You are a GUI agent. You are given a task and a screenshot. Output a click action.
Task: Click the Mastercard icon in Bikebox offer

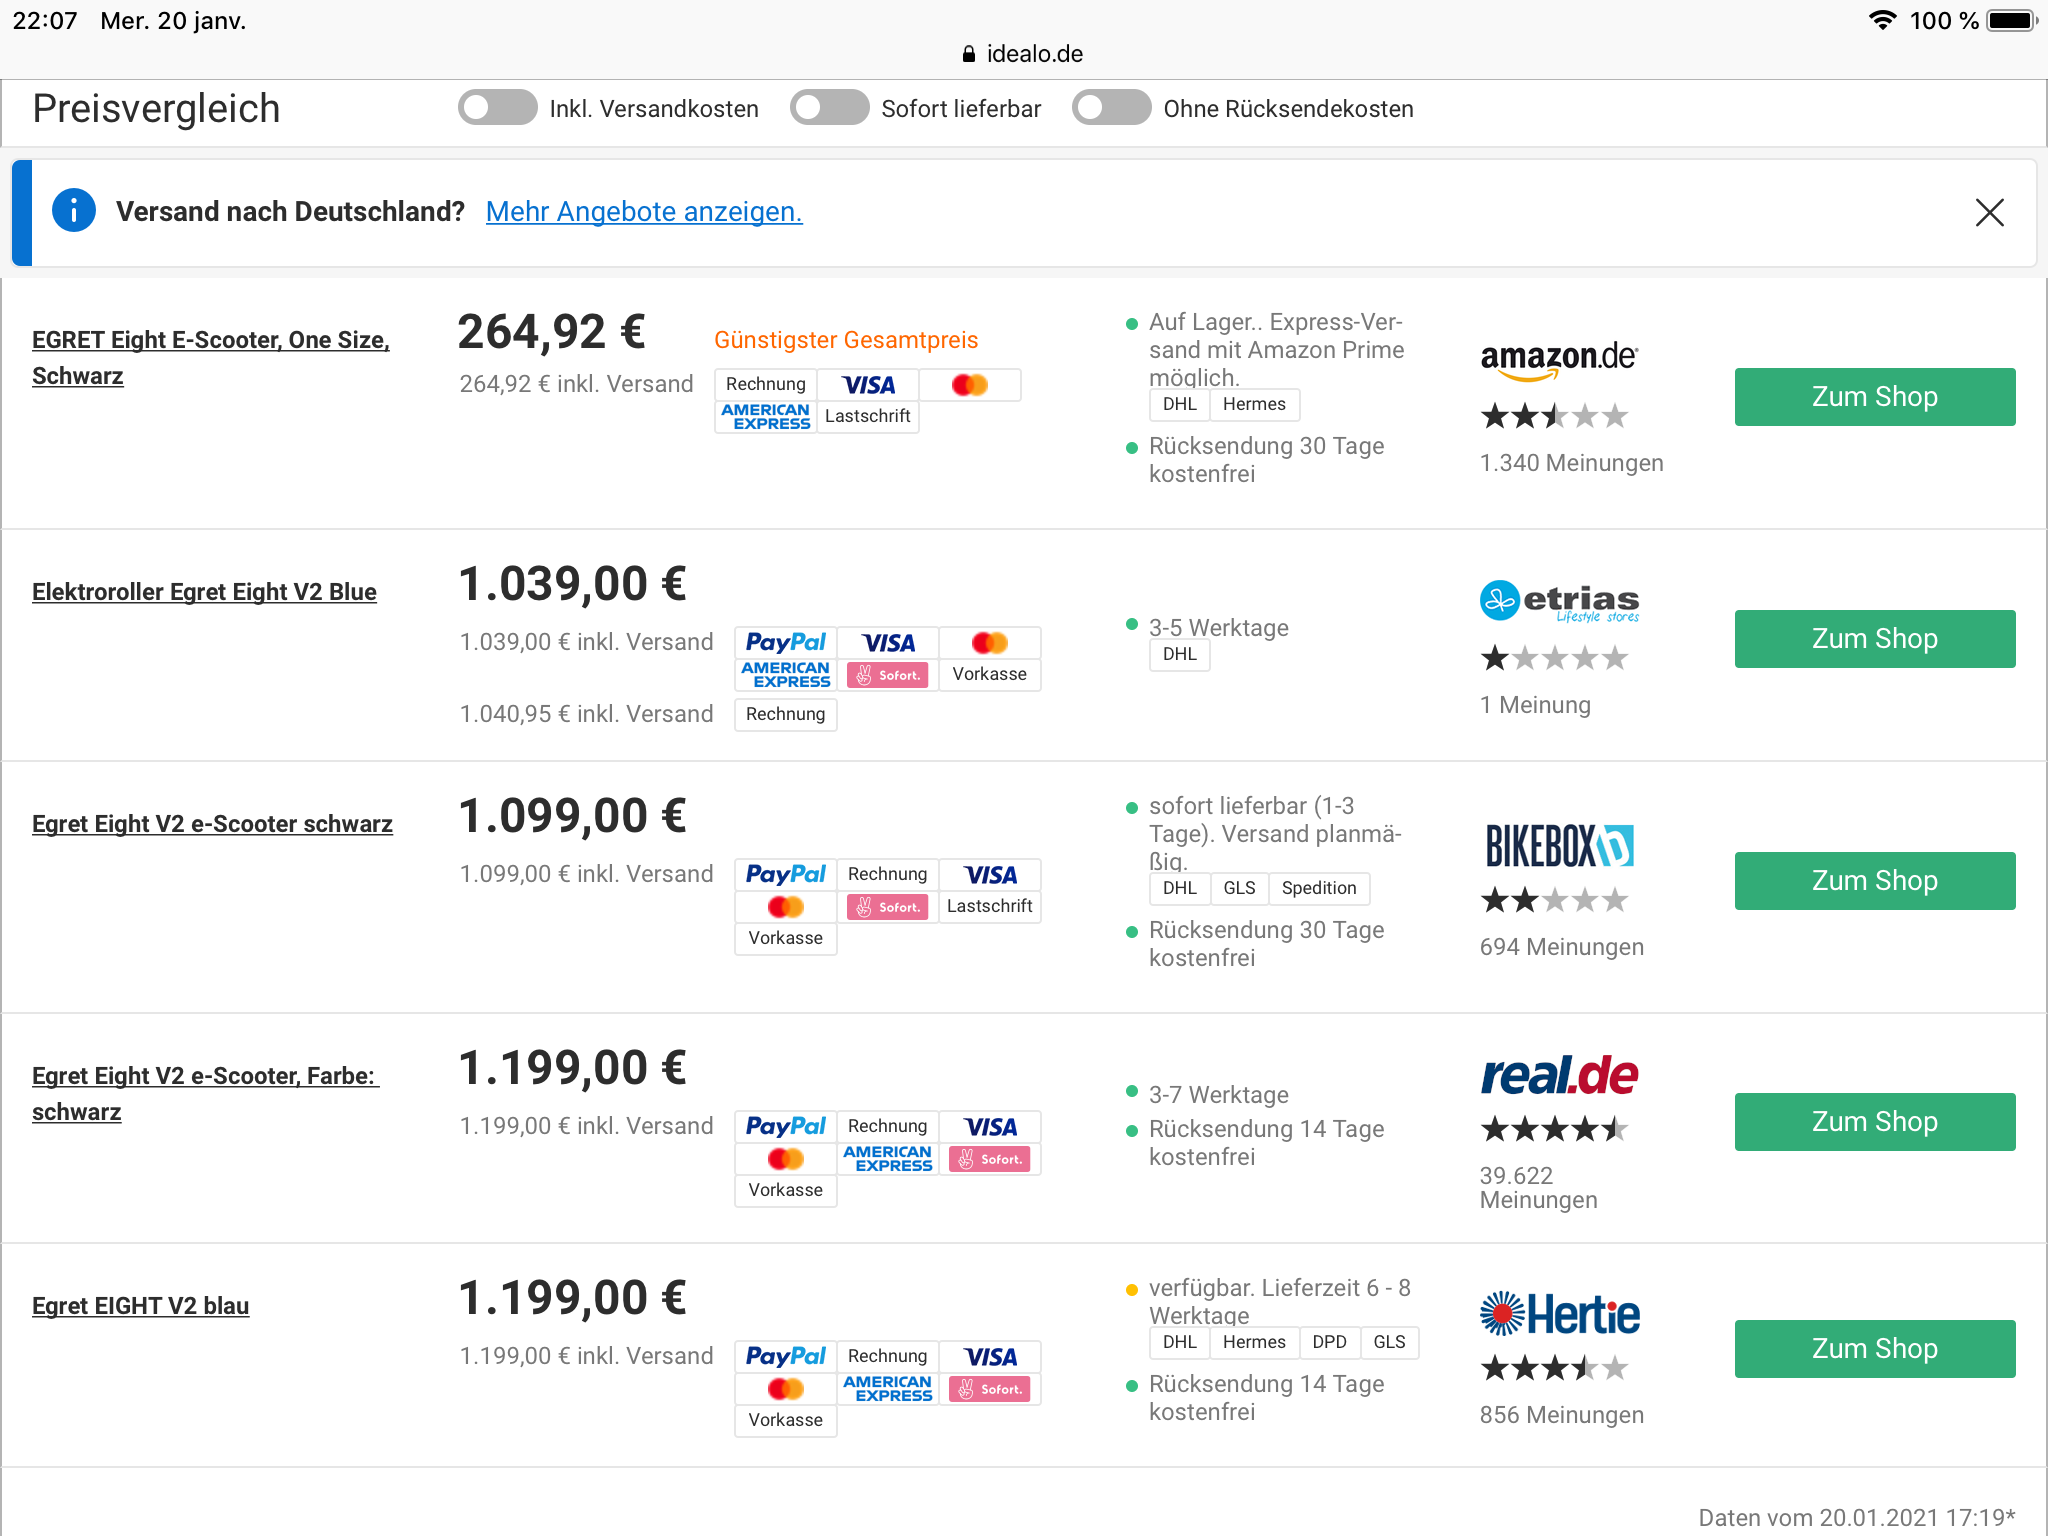(786, 907)
